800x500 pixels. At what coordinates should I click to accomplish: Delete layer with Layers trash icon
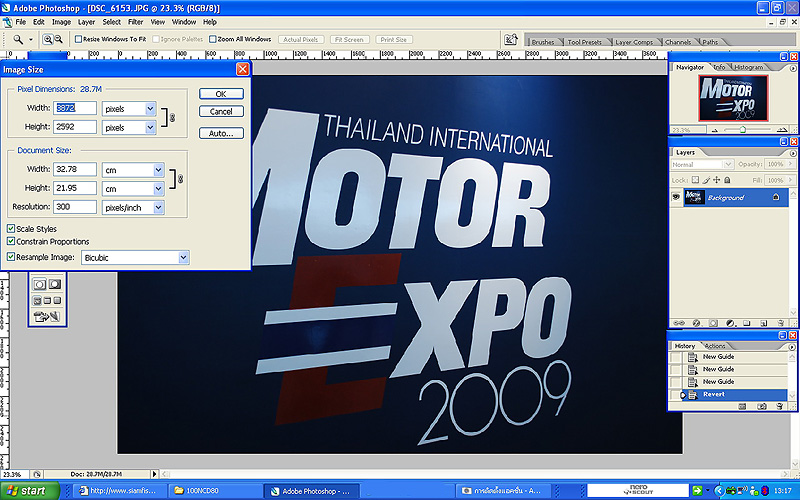[x=780, y=323]
